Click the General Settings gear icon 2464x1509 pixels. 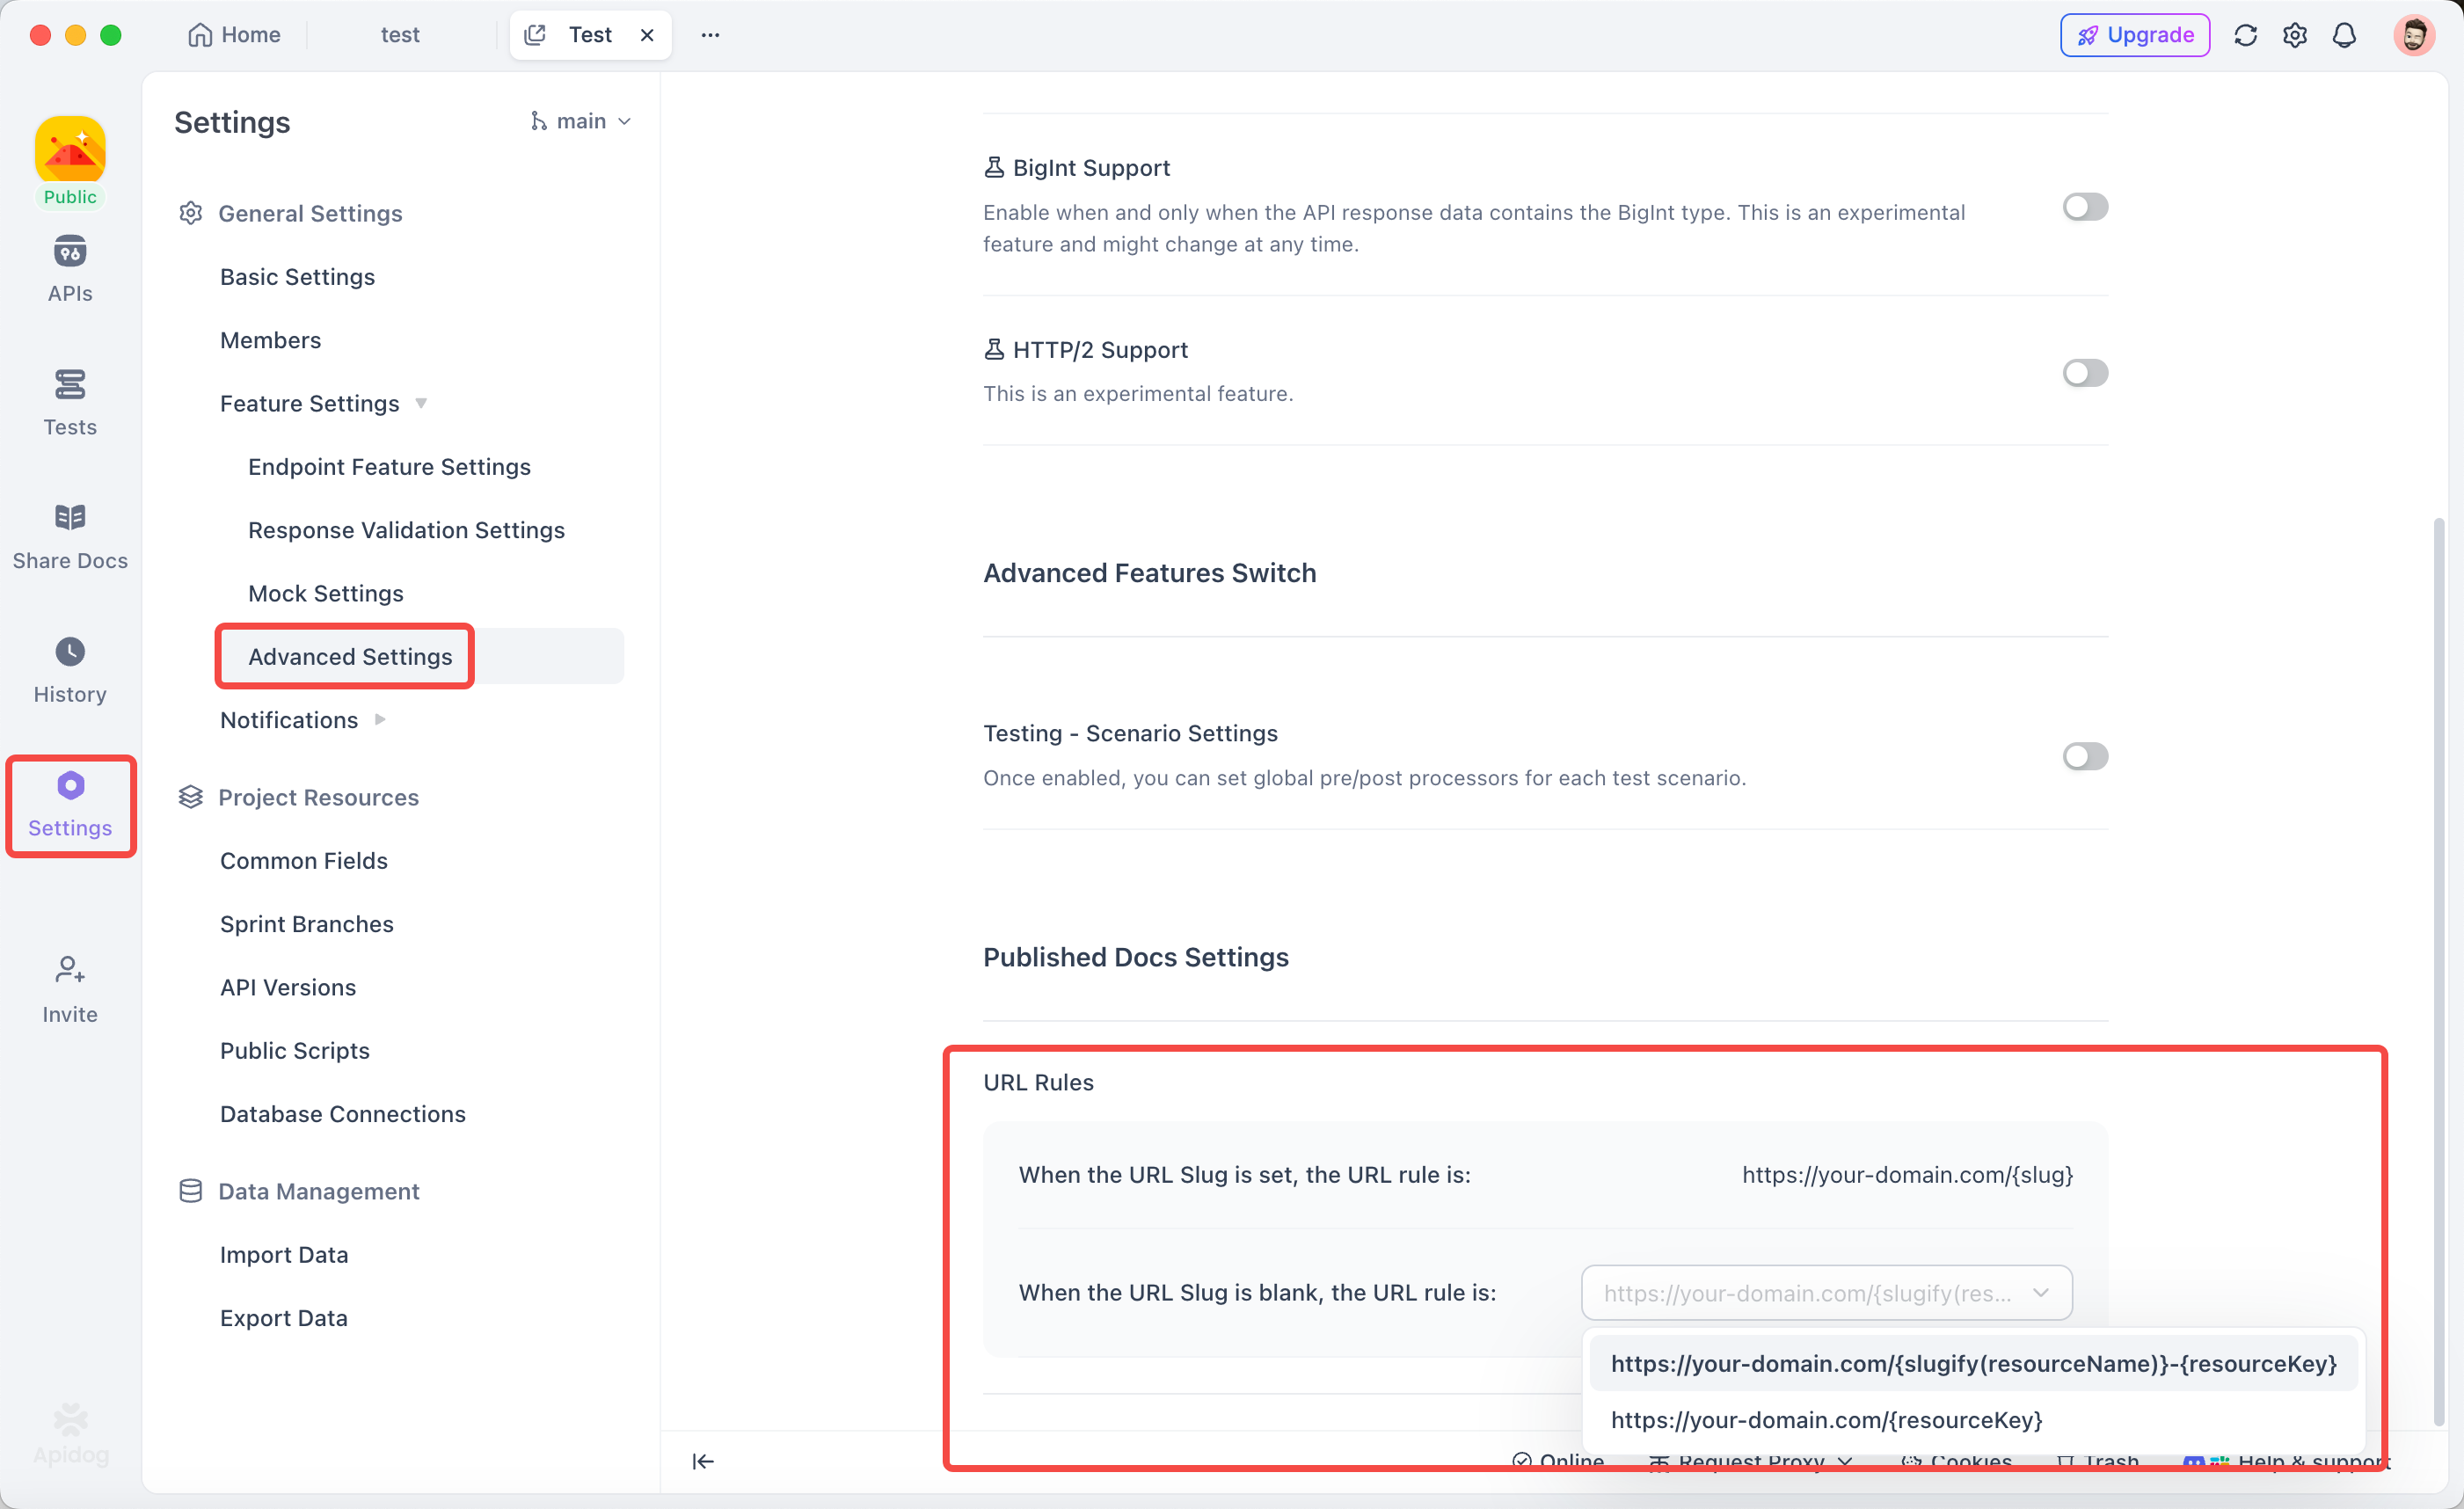[x=190, y=213]
